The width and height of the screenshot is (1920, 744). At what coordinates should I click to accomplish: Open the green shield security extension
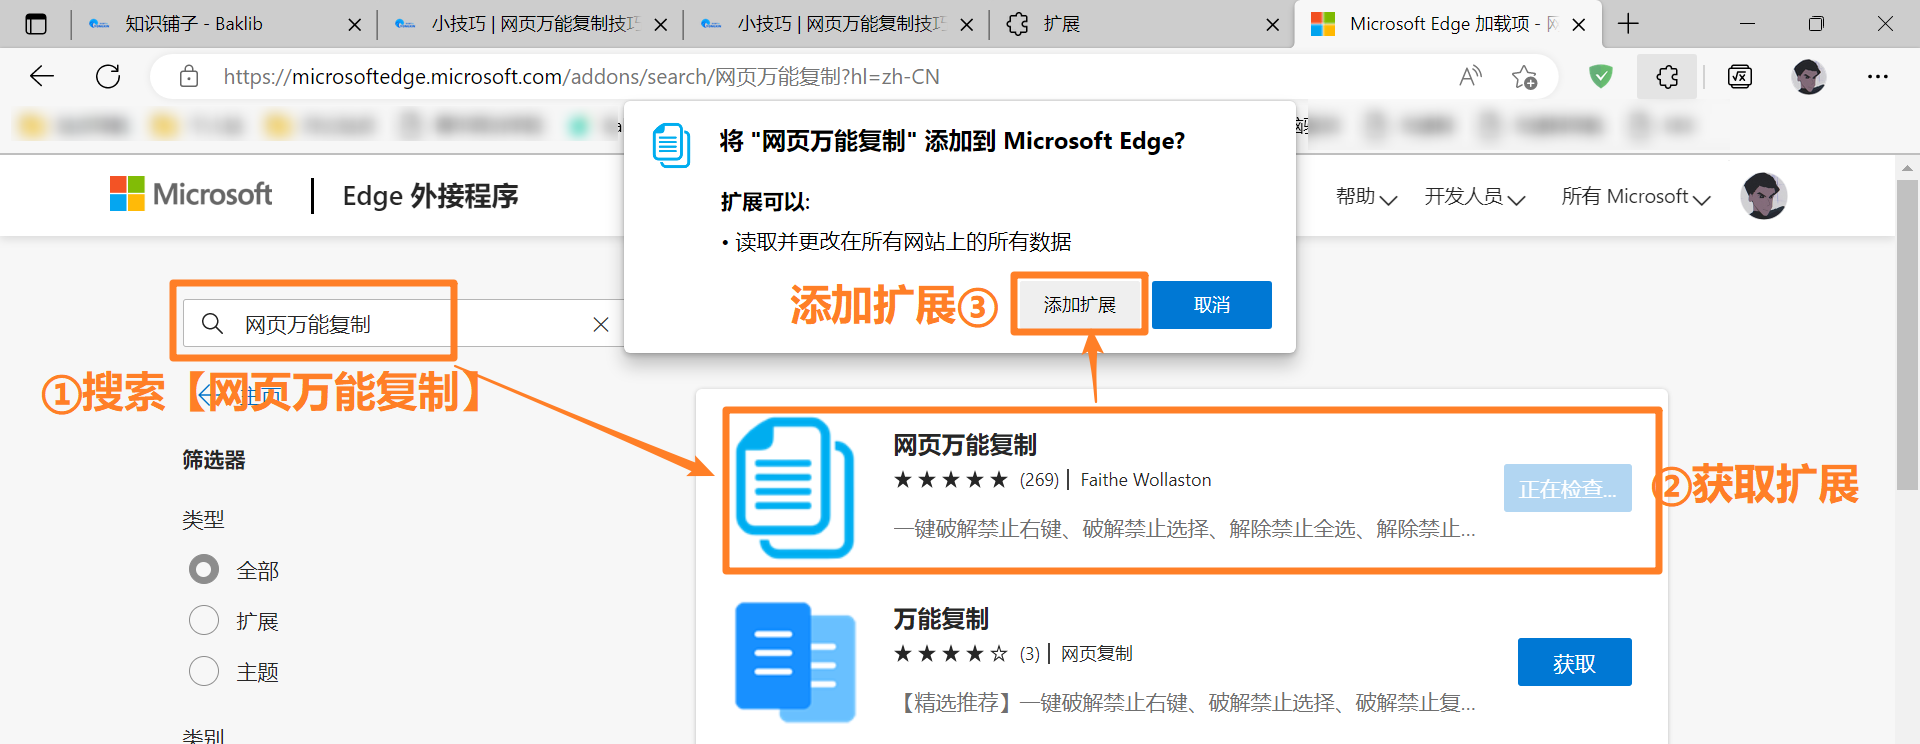(1601, 76)
